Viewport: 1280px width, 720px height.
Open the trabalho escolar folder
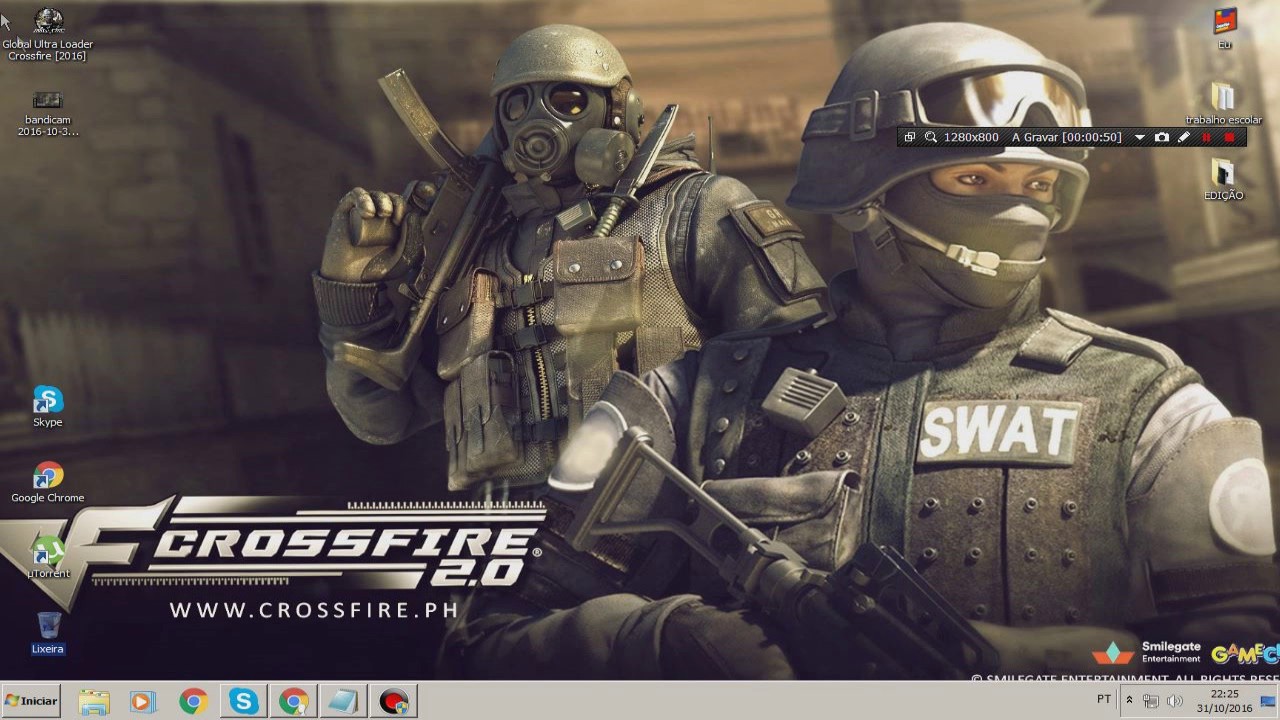click(x=1224, y=104)
